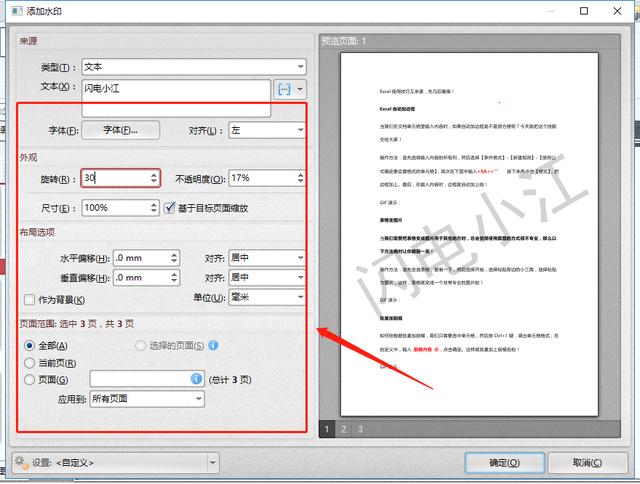Open the text 对齐(L) dropdown showing 左
Viewport: 640px width, 484px height.
[x=267, y=130]
